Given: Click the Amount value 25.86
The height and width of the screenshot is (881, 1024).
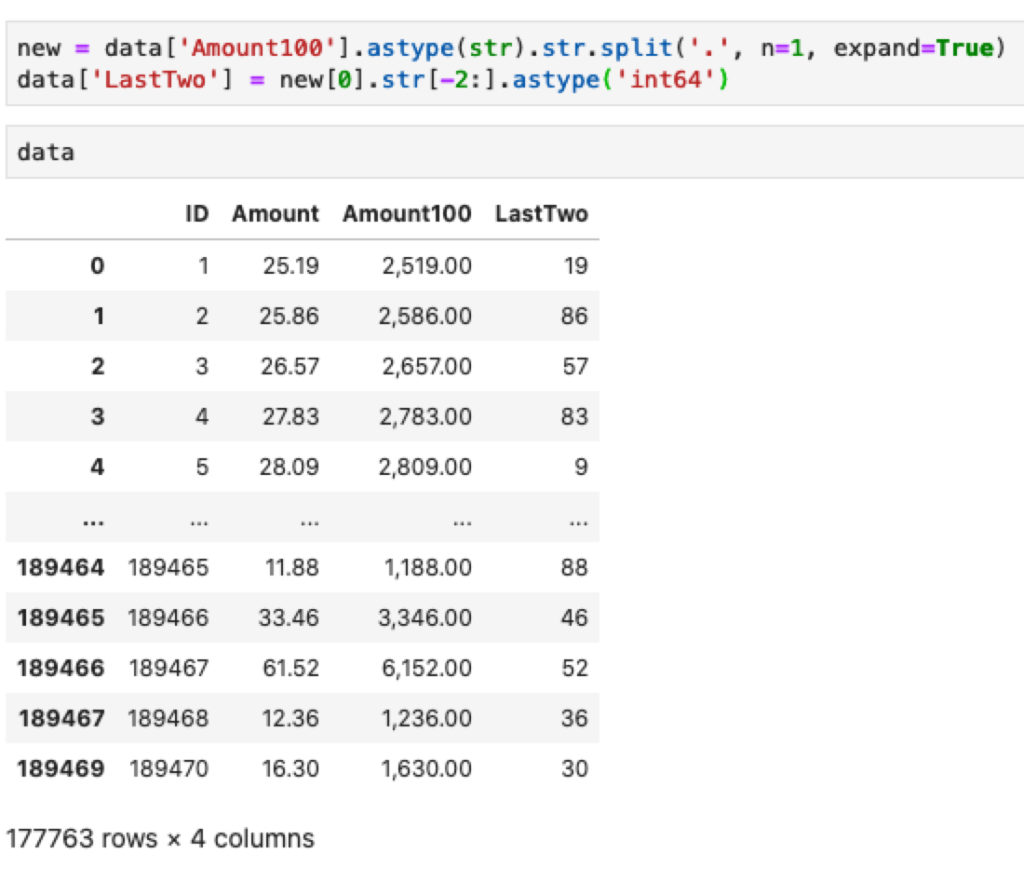Looking at the screenshot, I should (289, 316).
